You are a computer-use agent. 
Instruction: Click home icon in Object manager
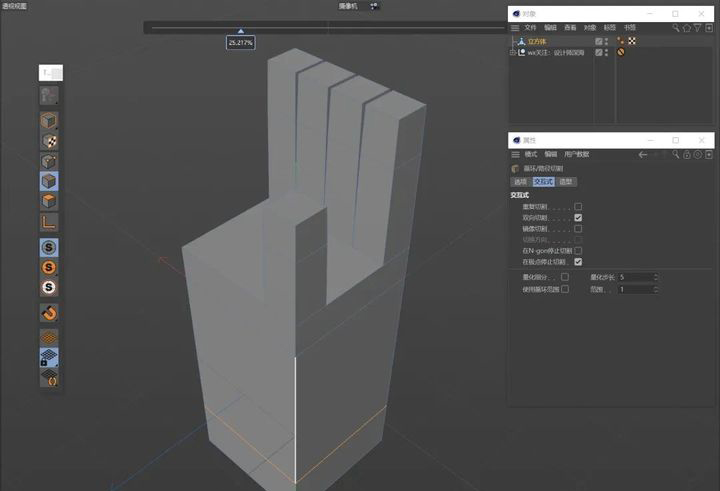[686, 28]
